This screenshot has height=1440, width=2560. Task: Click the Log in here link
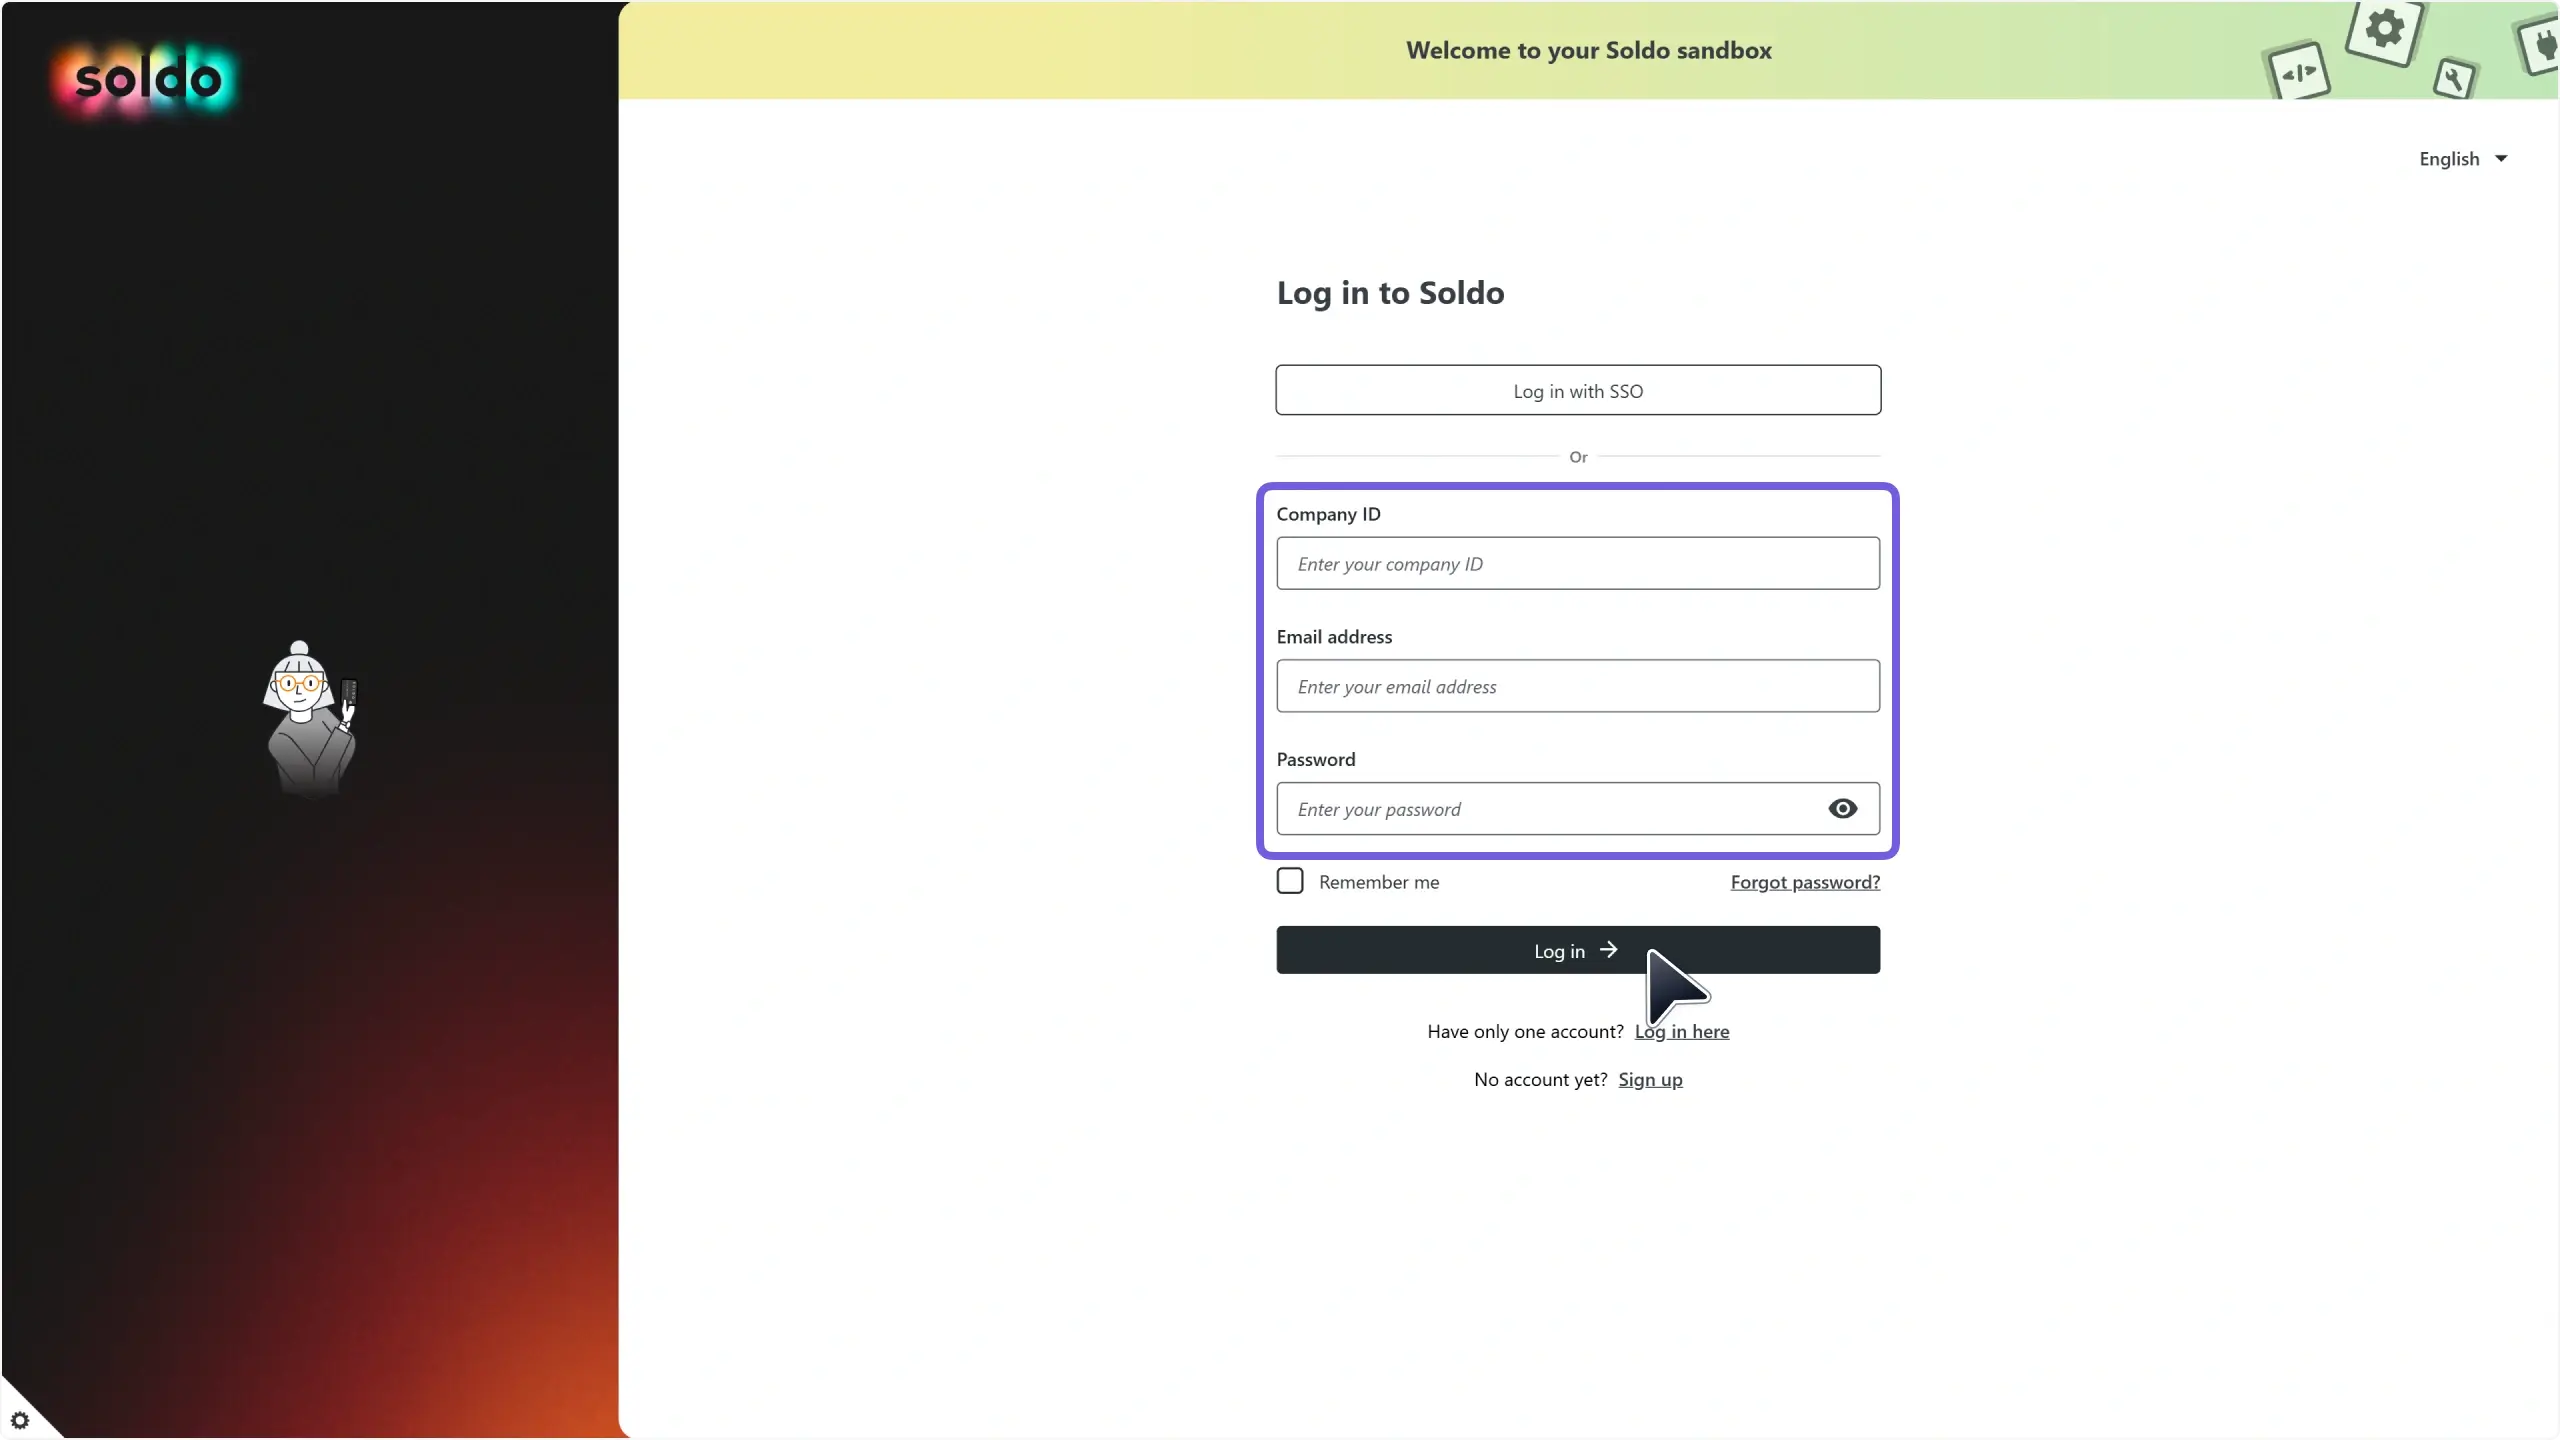click(x=1680, y=1031)
